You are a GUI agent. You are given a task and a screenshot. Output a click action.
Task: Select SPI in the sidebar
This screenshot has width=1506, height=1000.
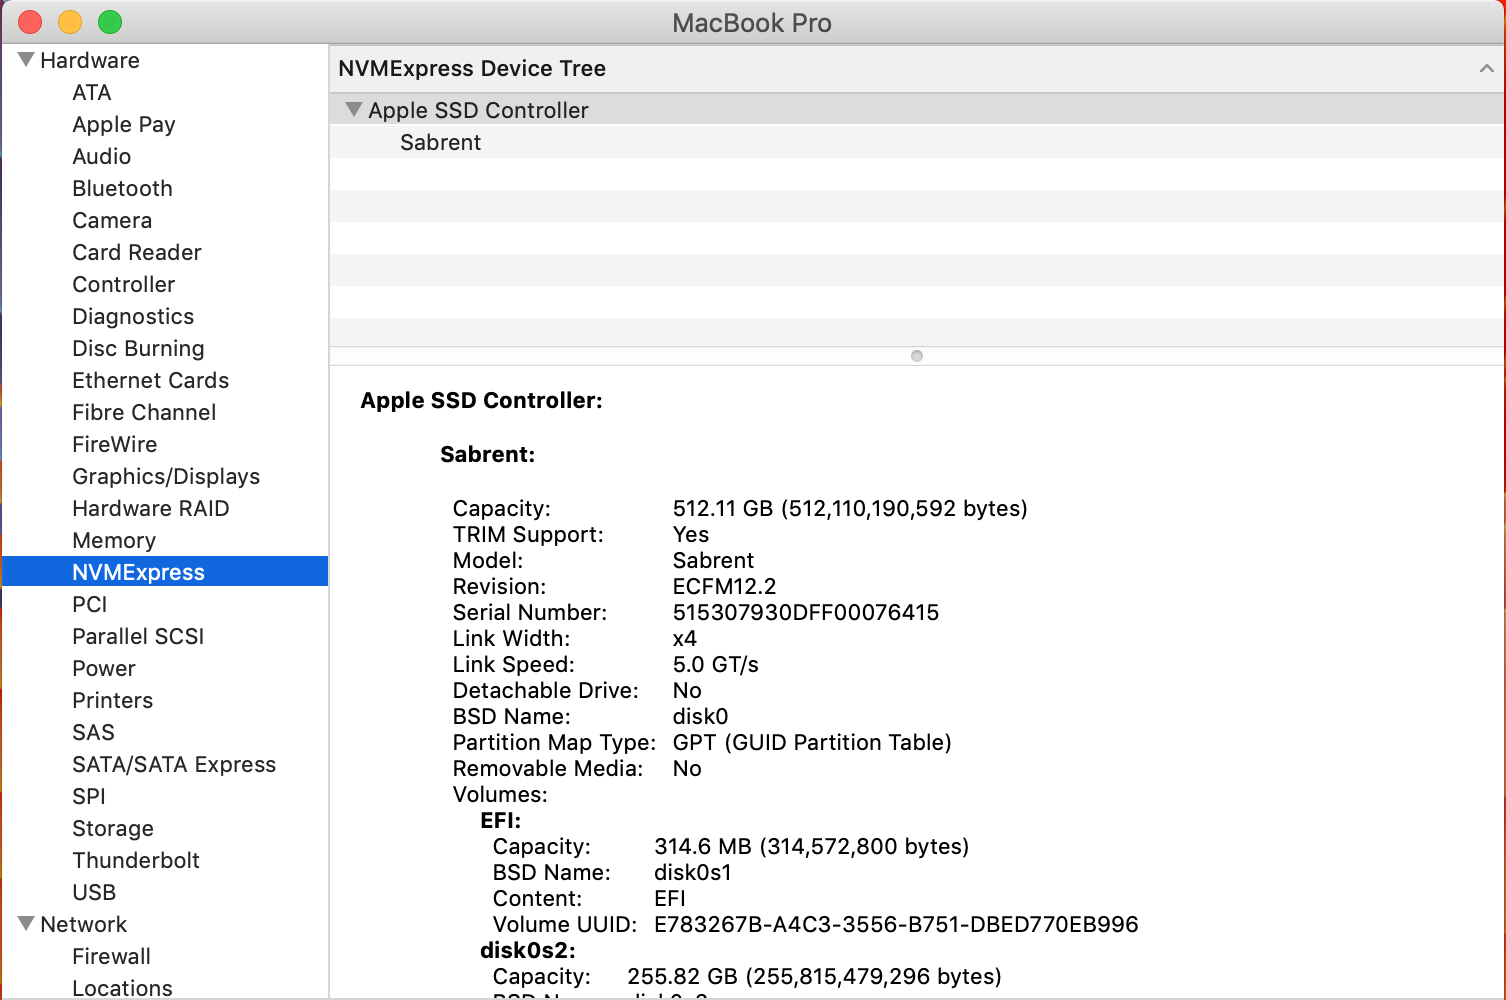89,796
